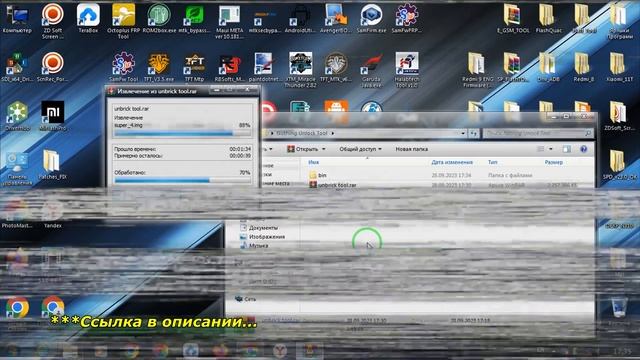Launch the AvengerBO… shortcut

(x=336, y=18)
